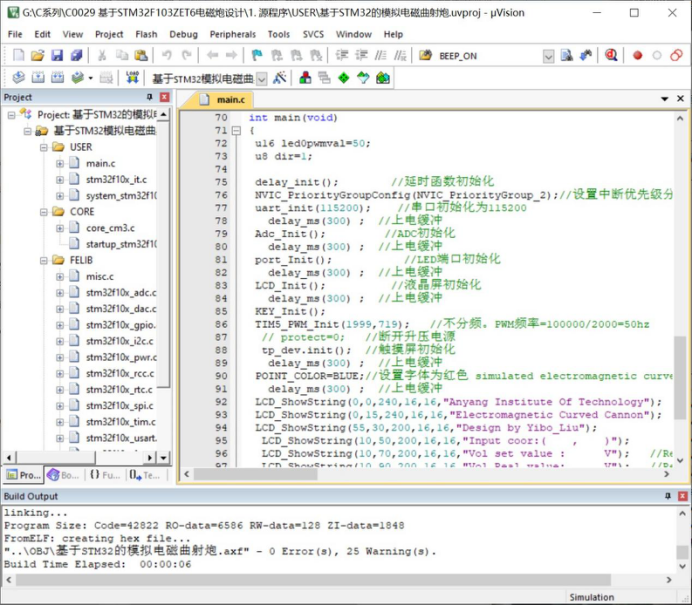Screen dimensions: 692x605
Task: Collapse the CORE folder group
Action: click(44, 212)
